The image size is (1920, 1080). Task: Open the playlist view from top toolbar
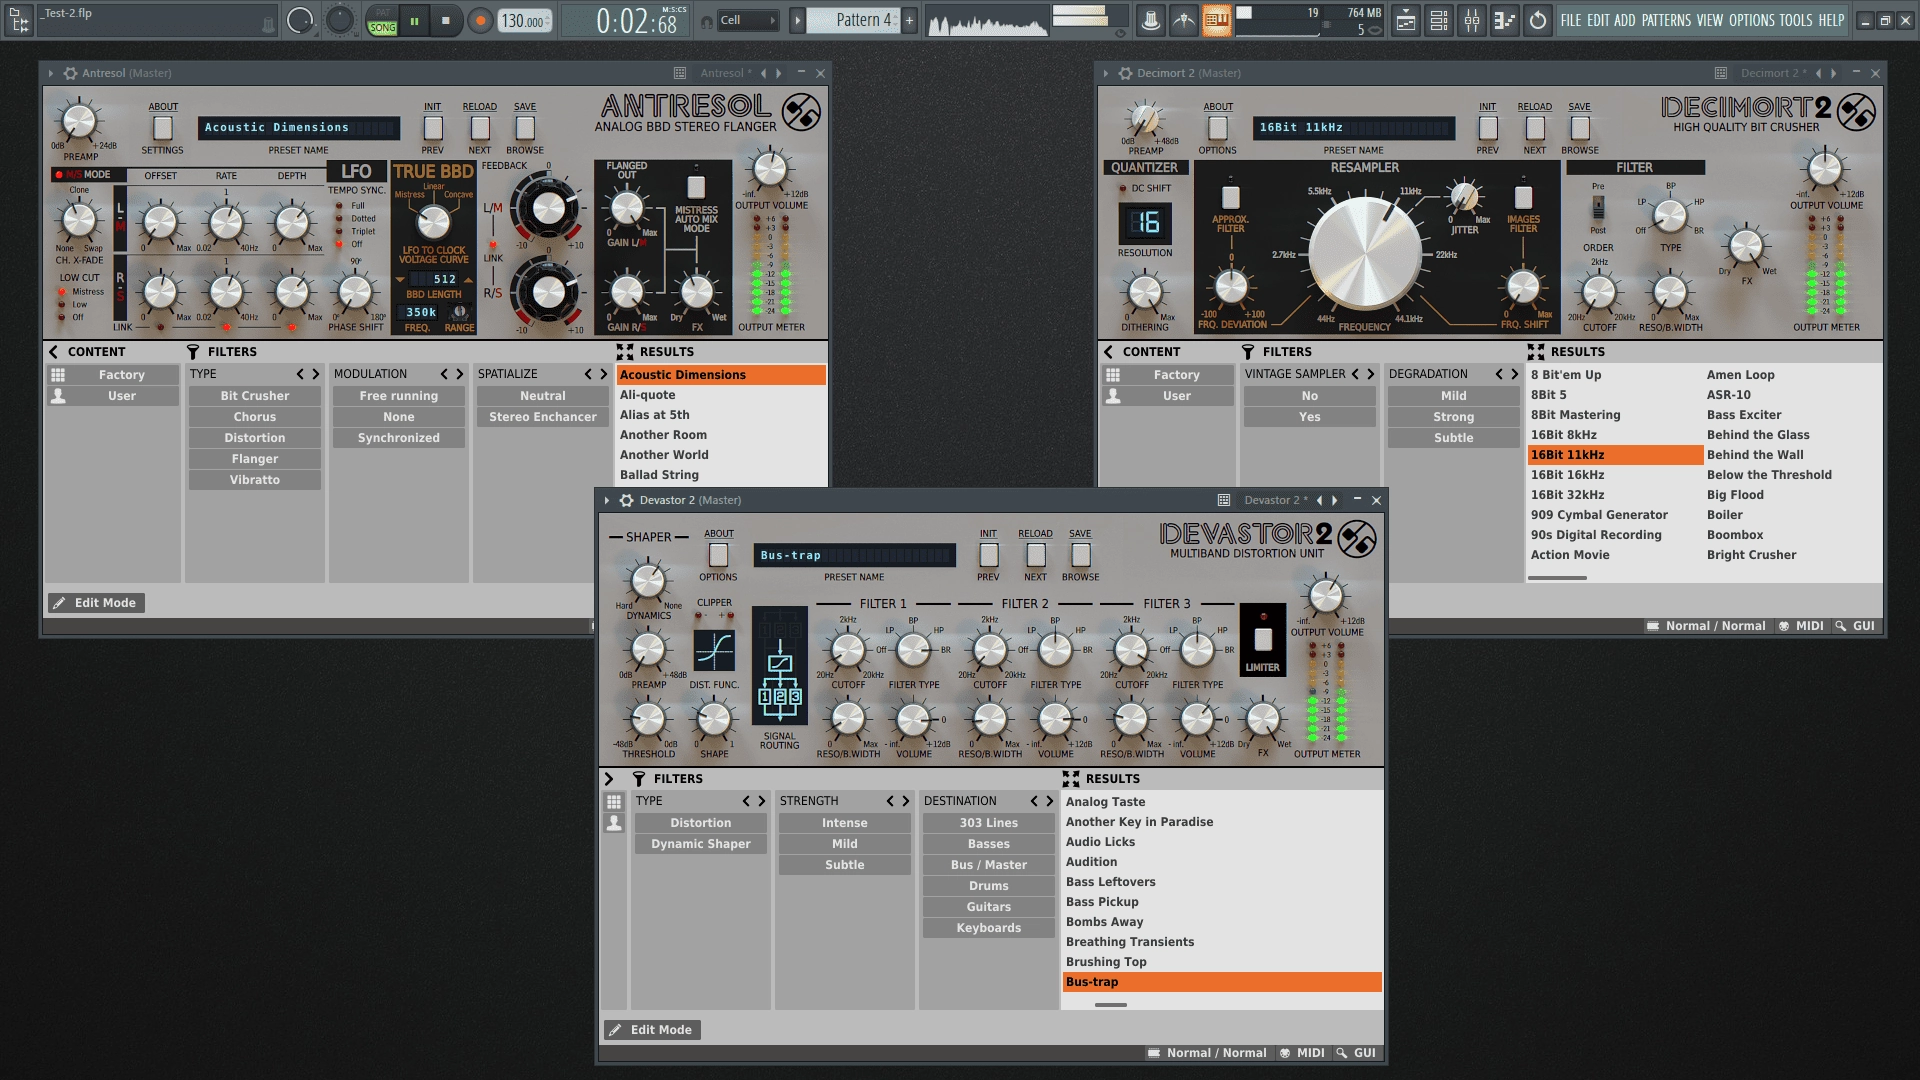(1405, 20)
